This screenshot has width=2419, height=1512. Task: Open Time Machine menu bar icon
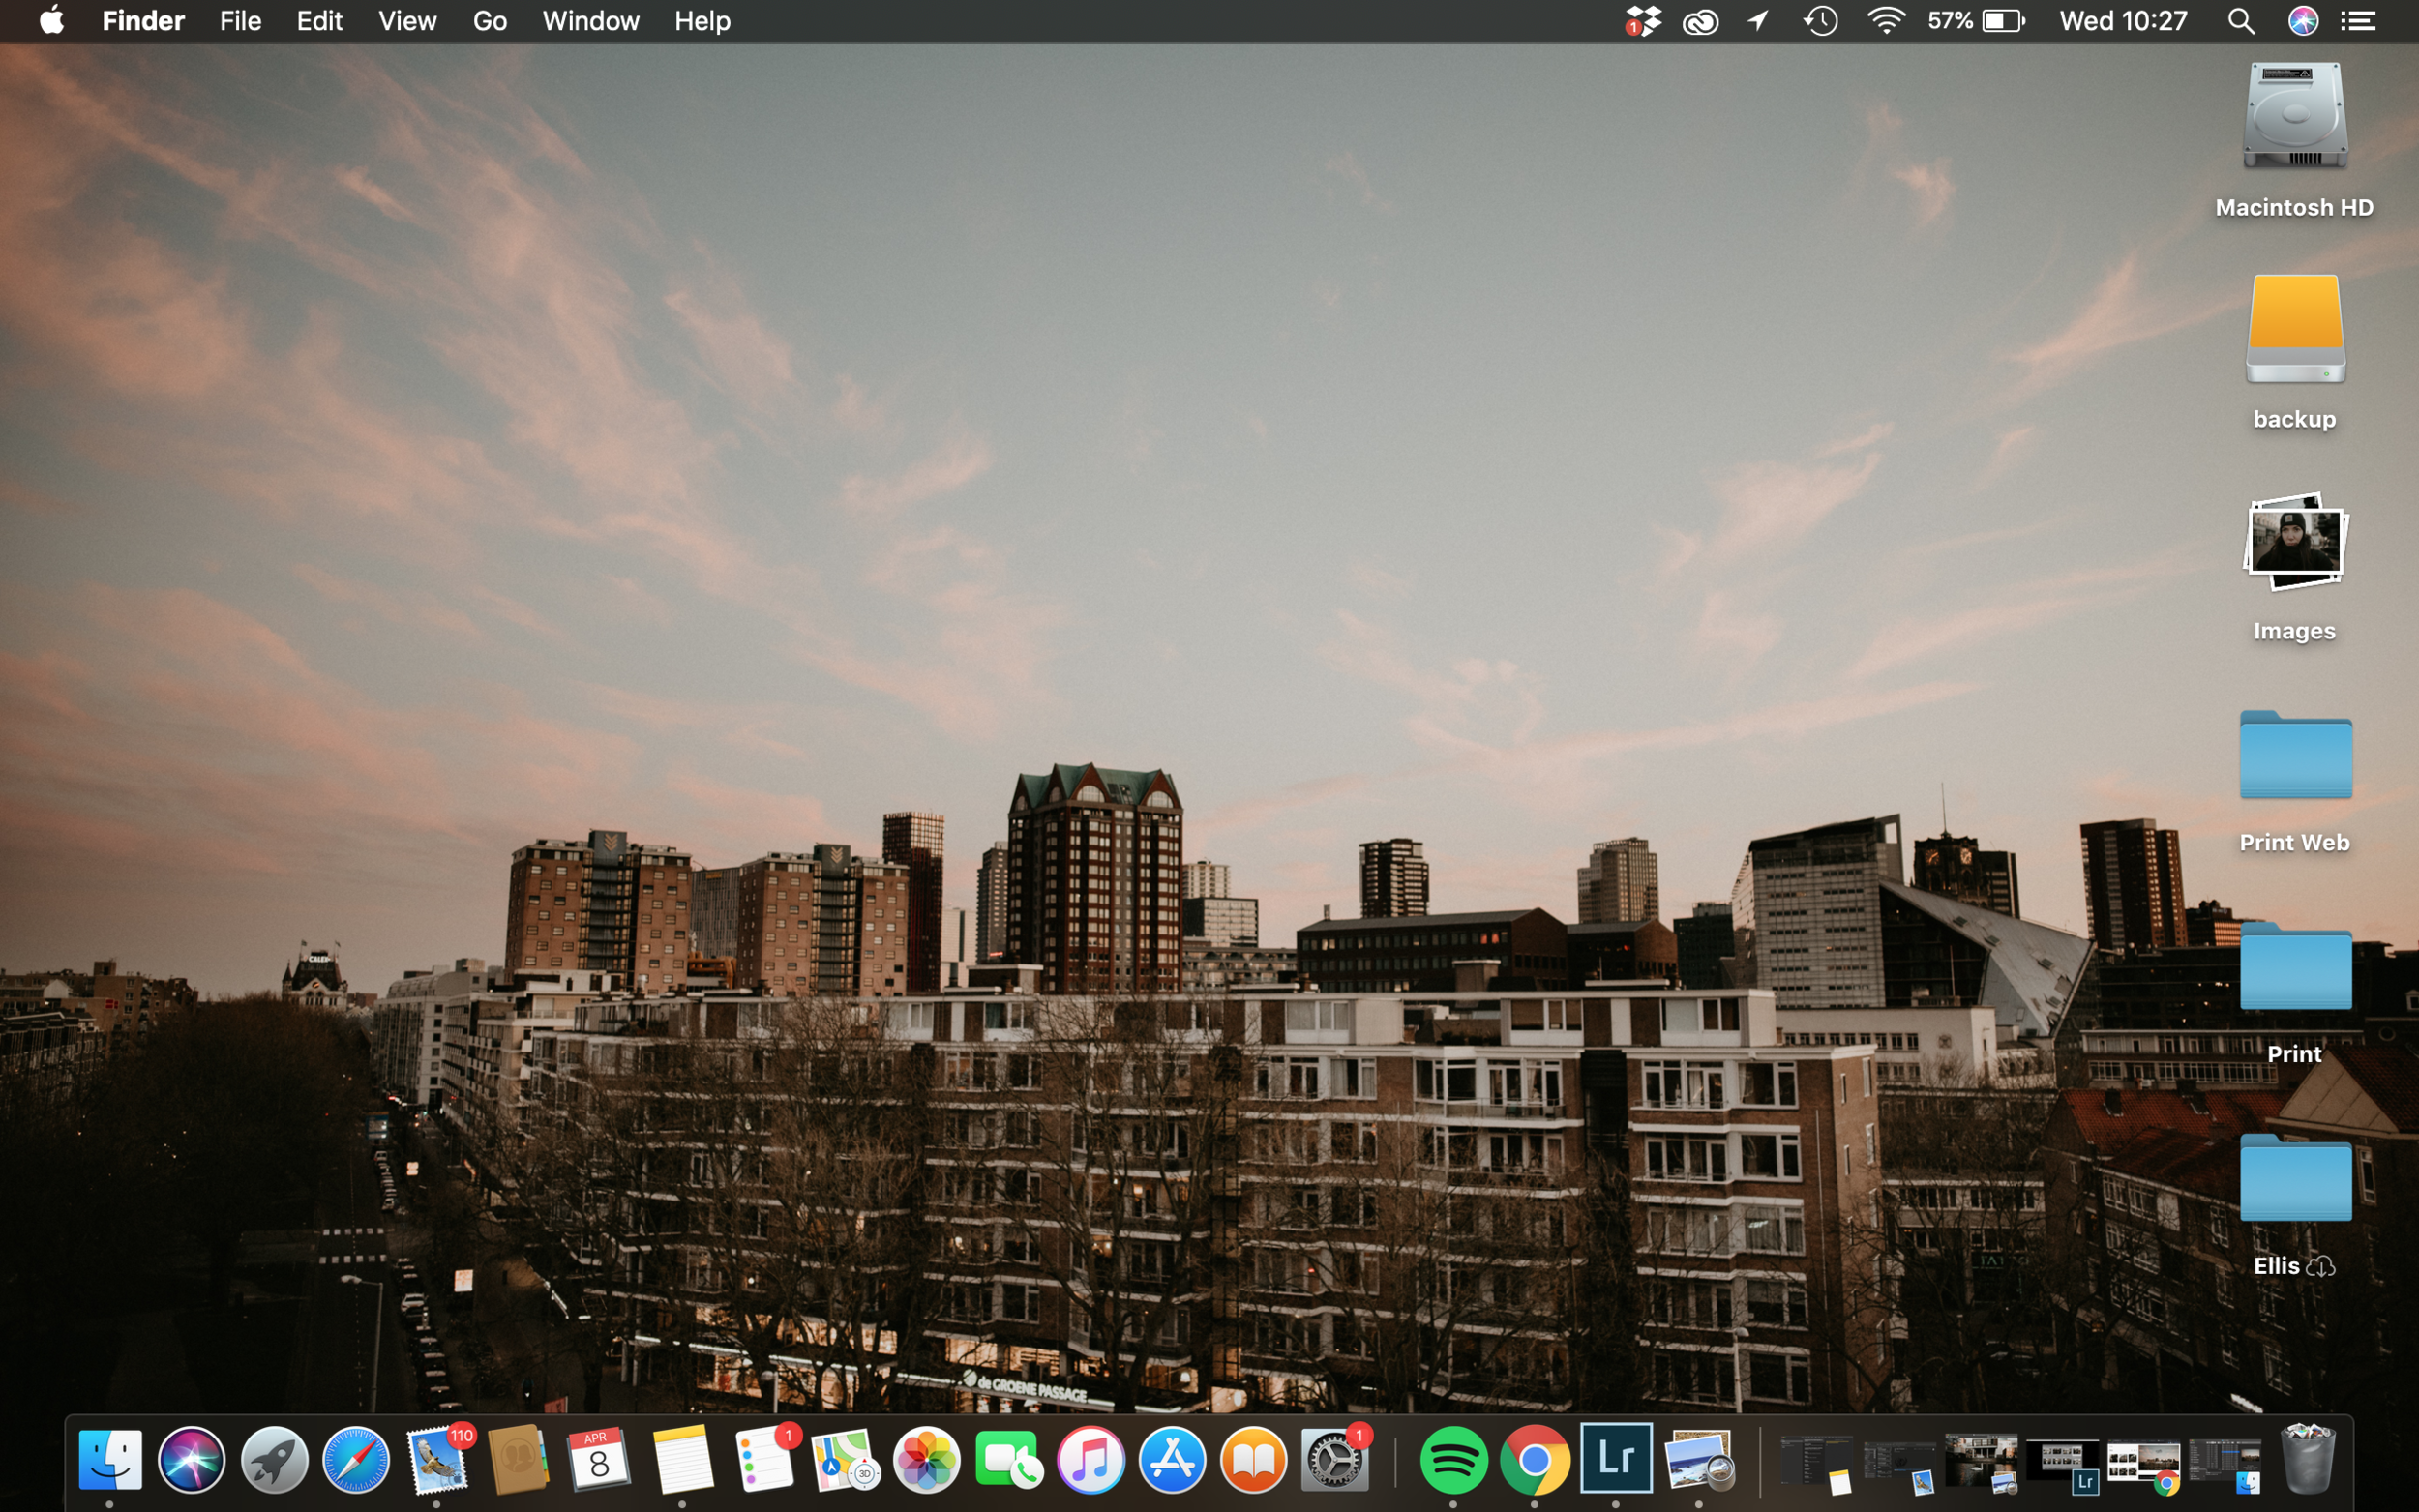click(x=1821, y=21)
